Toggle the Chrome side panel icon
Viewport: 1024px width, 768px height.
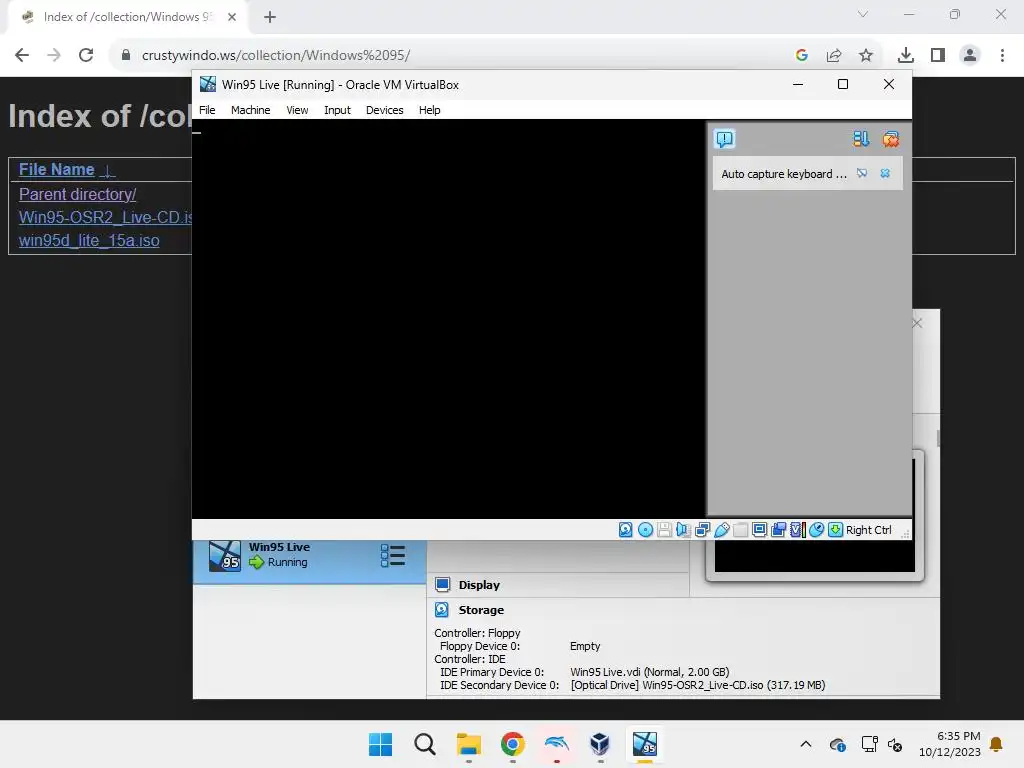938,56
